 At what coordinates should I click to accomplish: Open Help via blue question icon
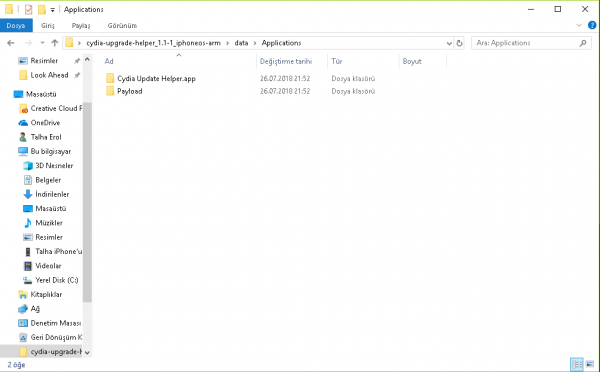point(592,25)
